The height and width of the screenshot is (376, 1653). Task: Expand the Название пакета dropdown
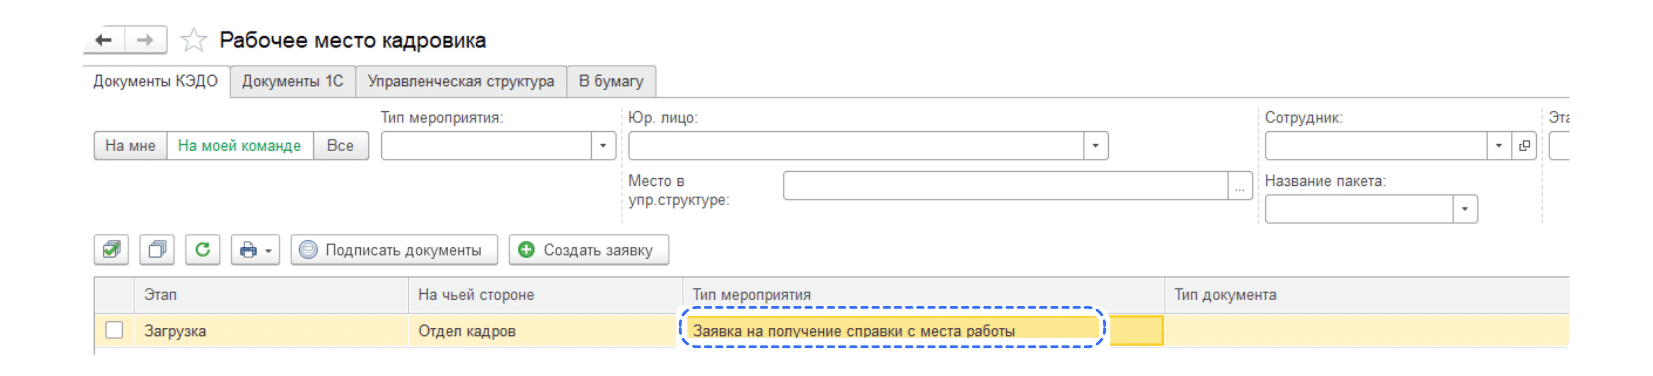(1465, 209)
